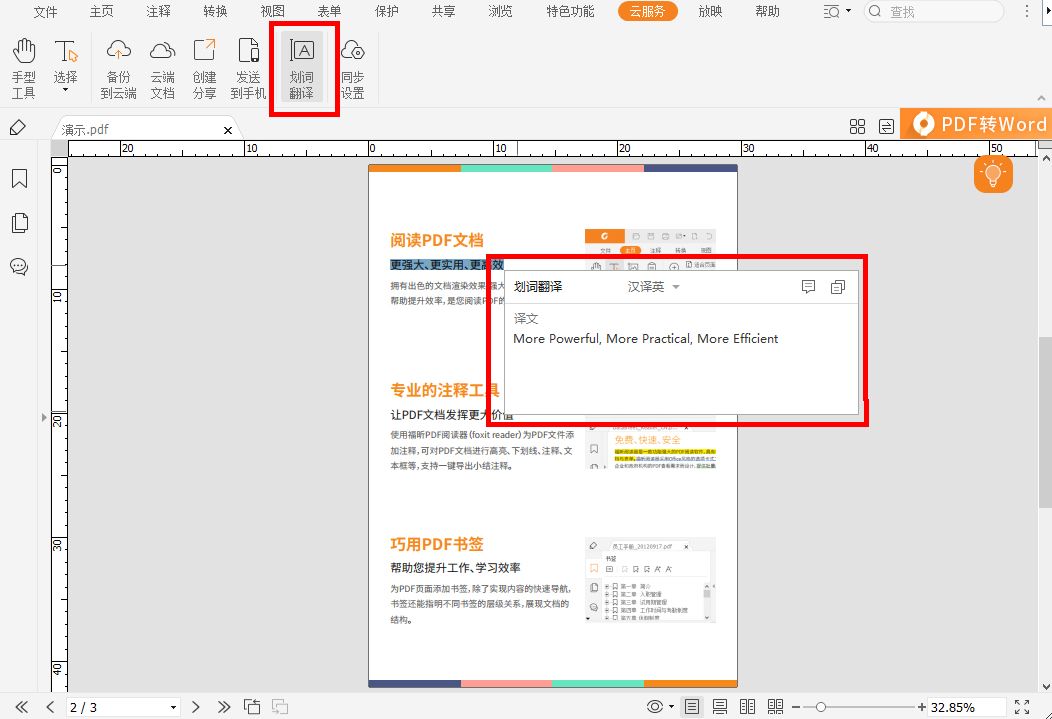The height and width of the screenshot is (719, 1052).
Task: Enable facing pages layout mode
Action: (746, 706)
